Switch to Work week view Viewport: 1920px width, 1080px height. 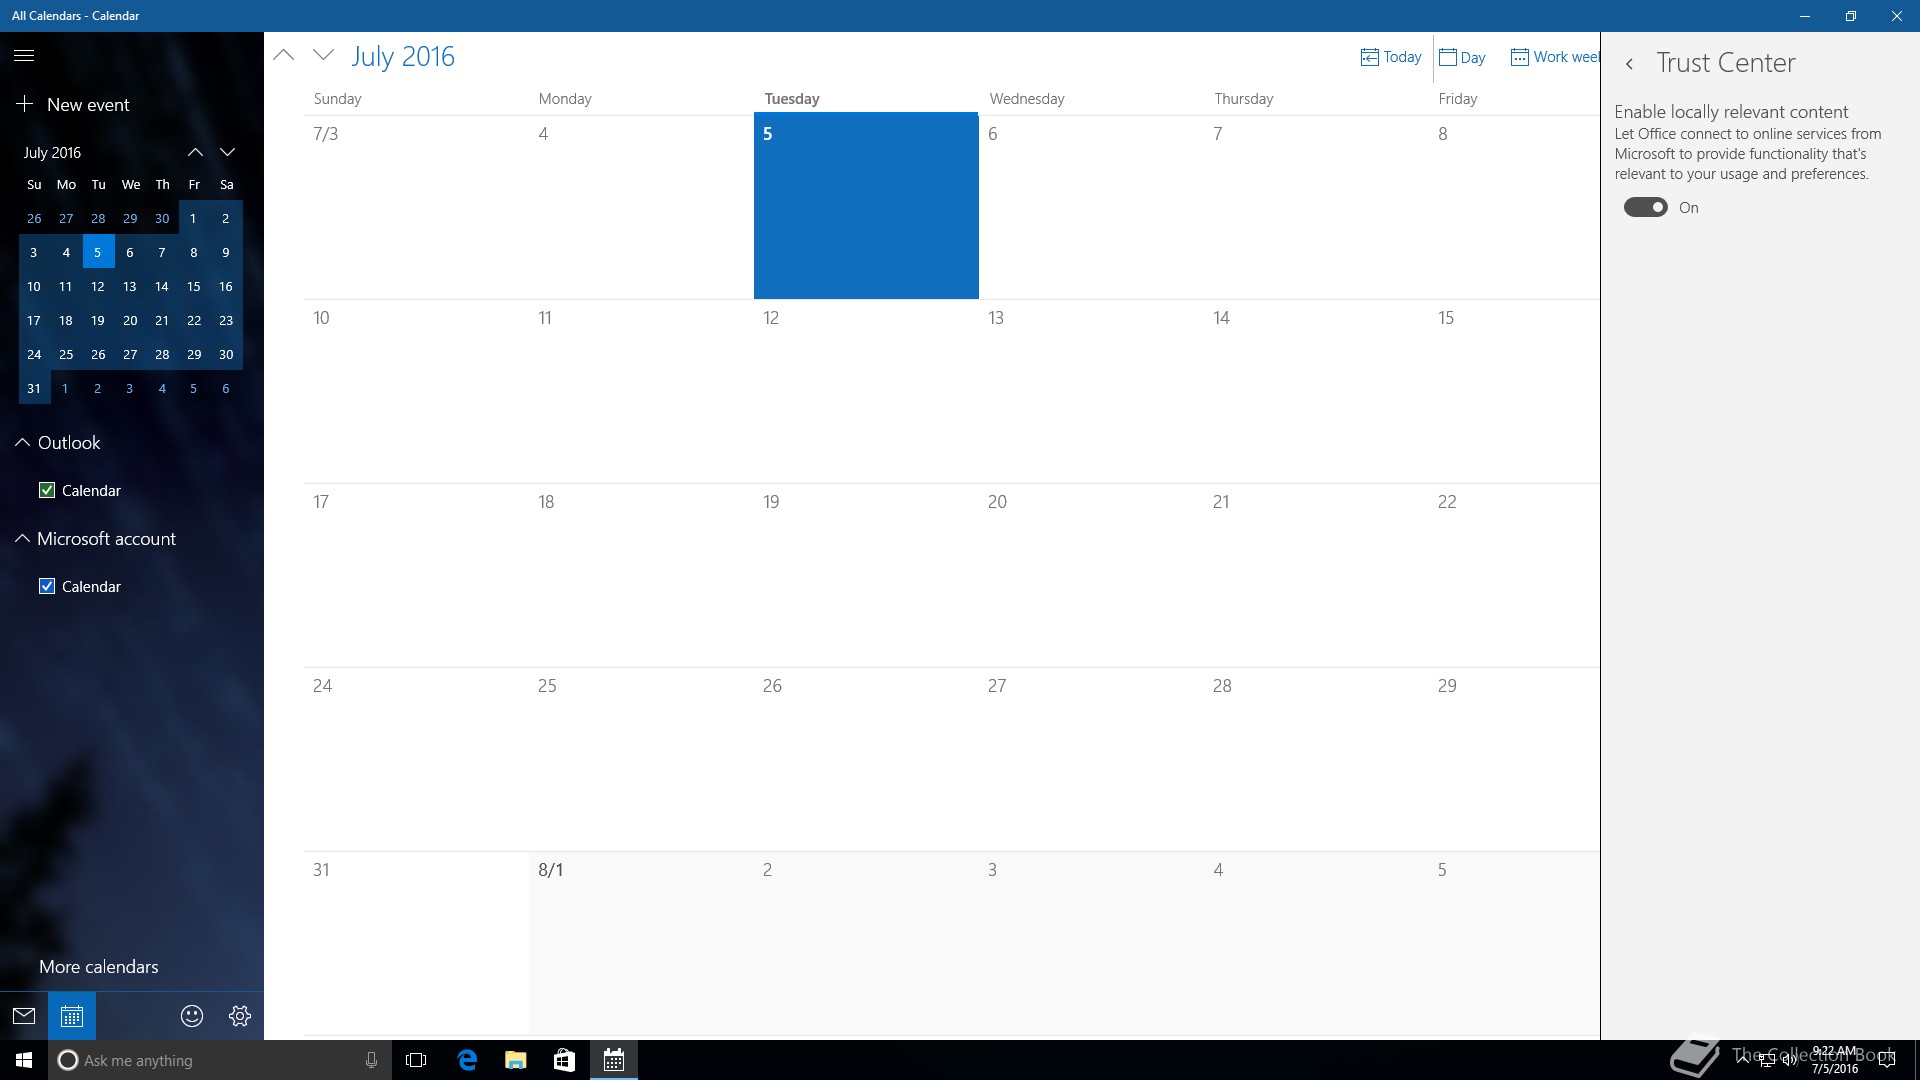(x=1554, y=57)
